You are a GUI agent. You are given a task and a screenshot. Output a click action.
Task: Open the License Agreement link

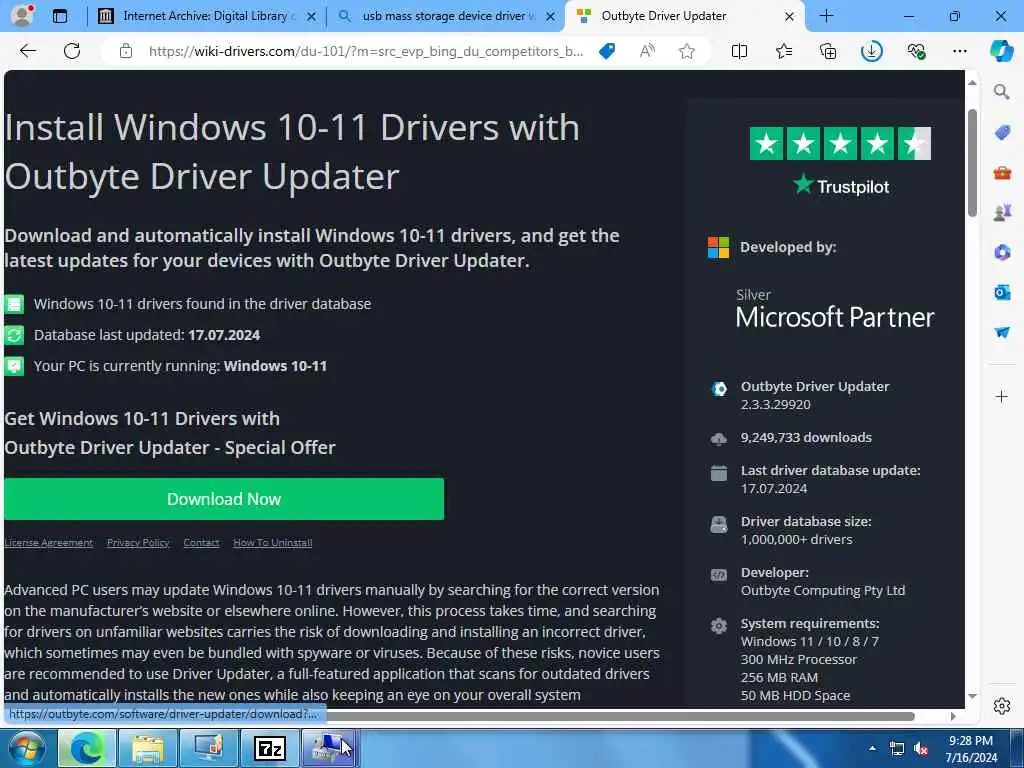(x=48, y=543)
